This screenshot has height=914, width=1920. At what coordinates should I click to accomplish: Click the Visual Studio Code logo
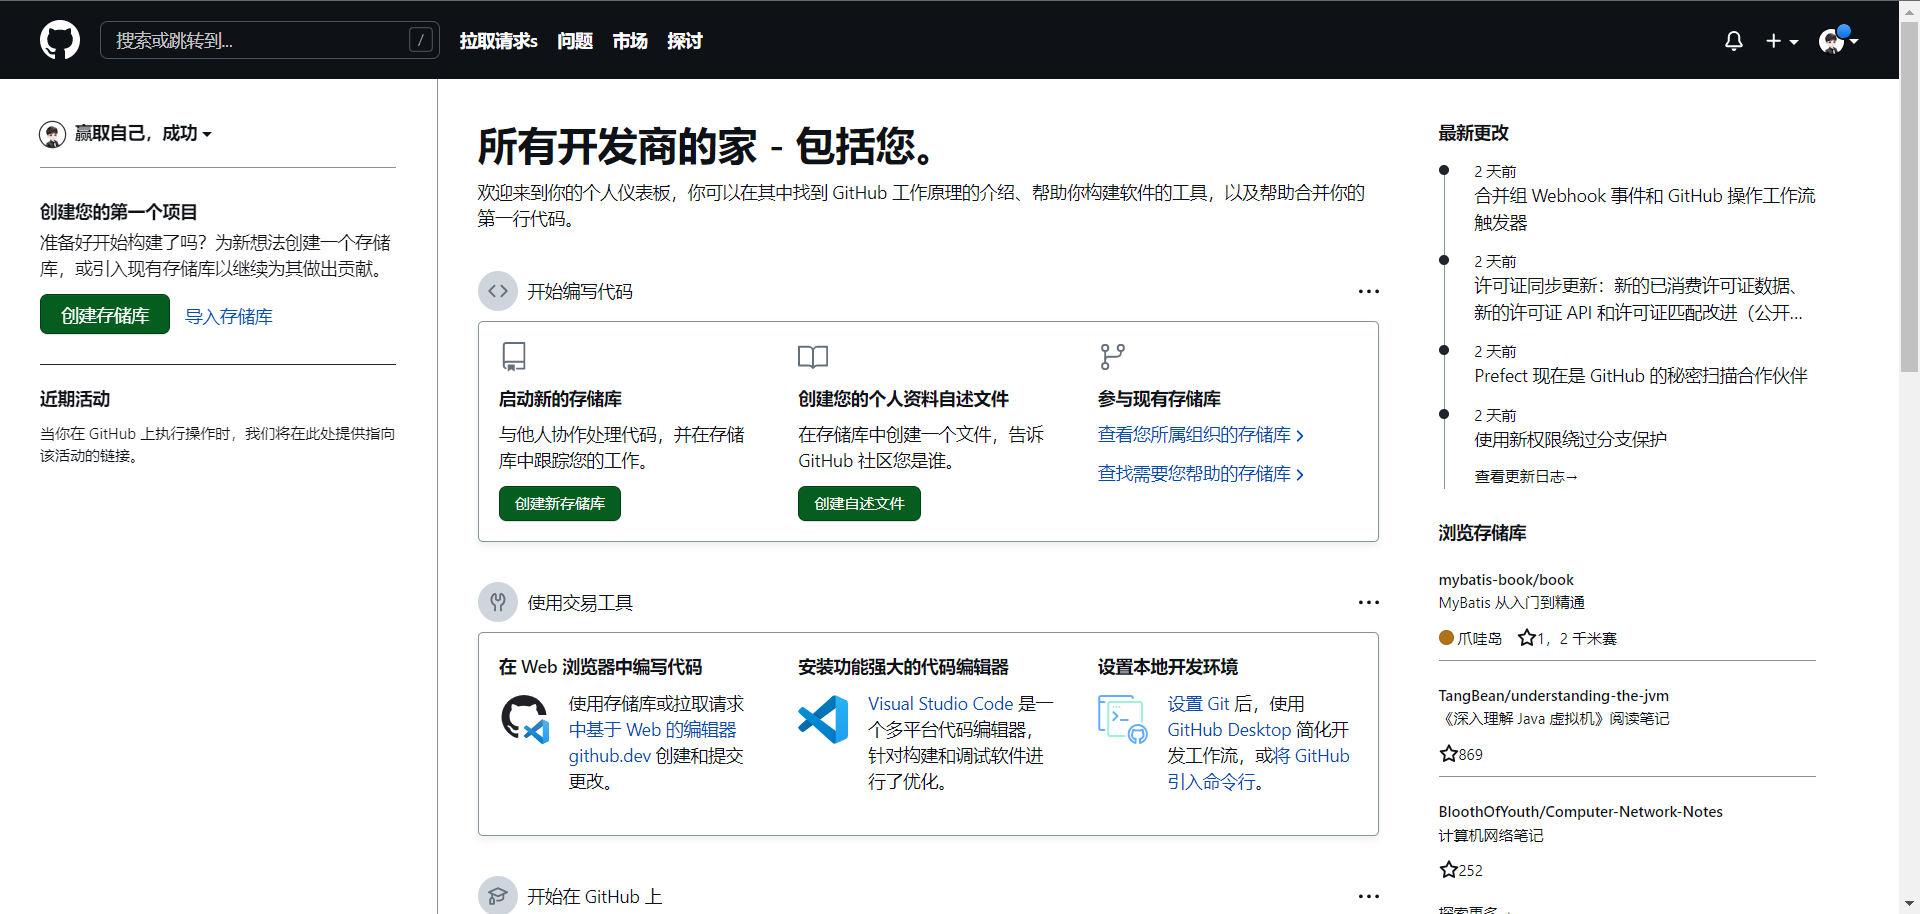(x=823, y=719)
